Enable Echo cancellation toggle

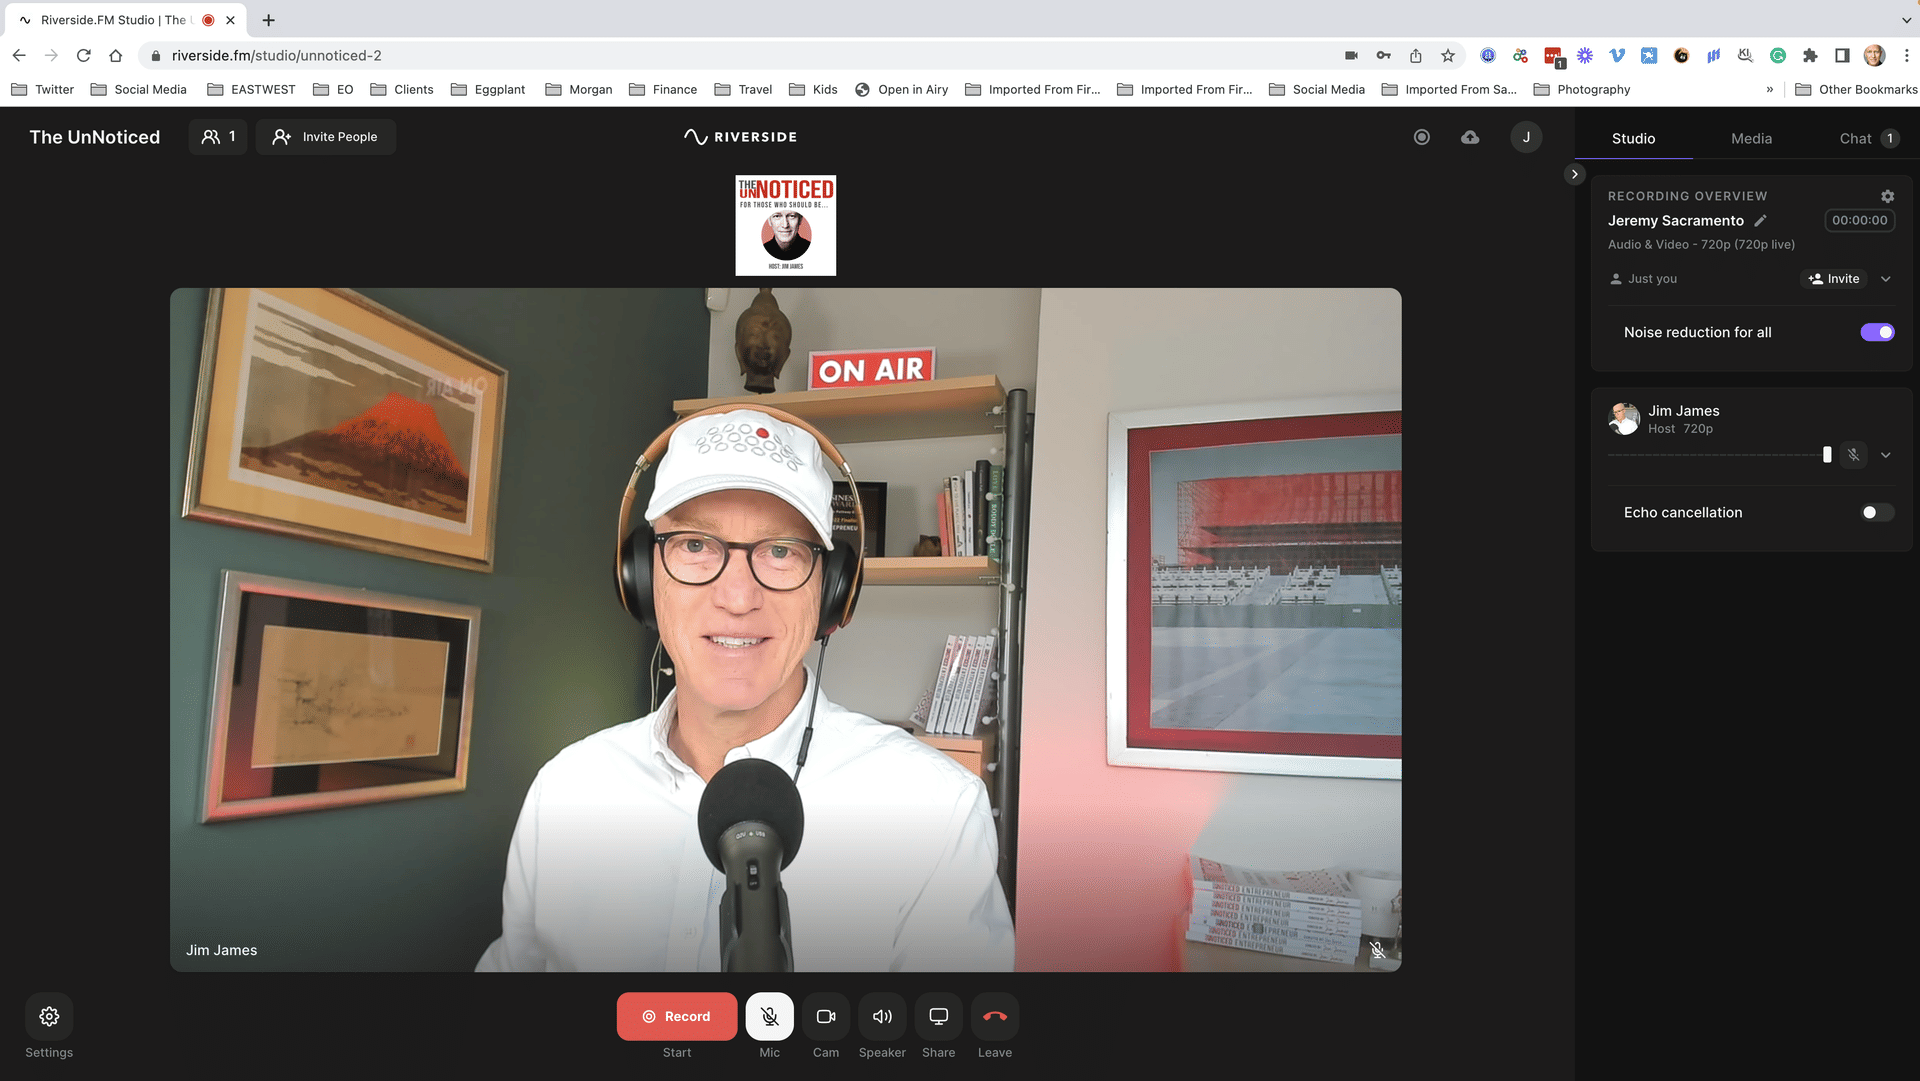point(1876,512)
